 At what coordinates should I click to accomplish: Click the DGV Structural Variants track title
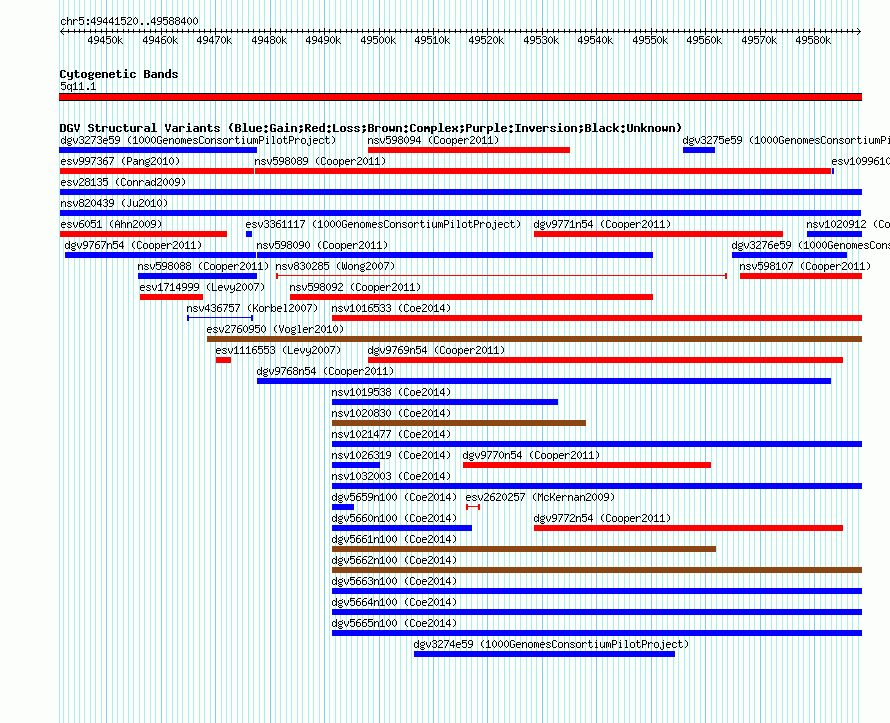[371, 128]
